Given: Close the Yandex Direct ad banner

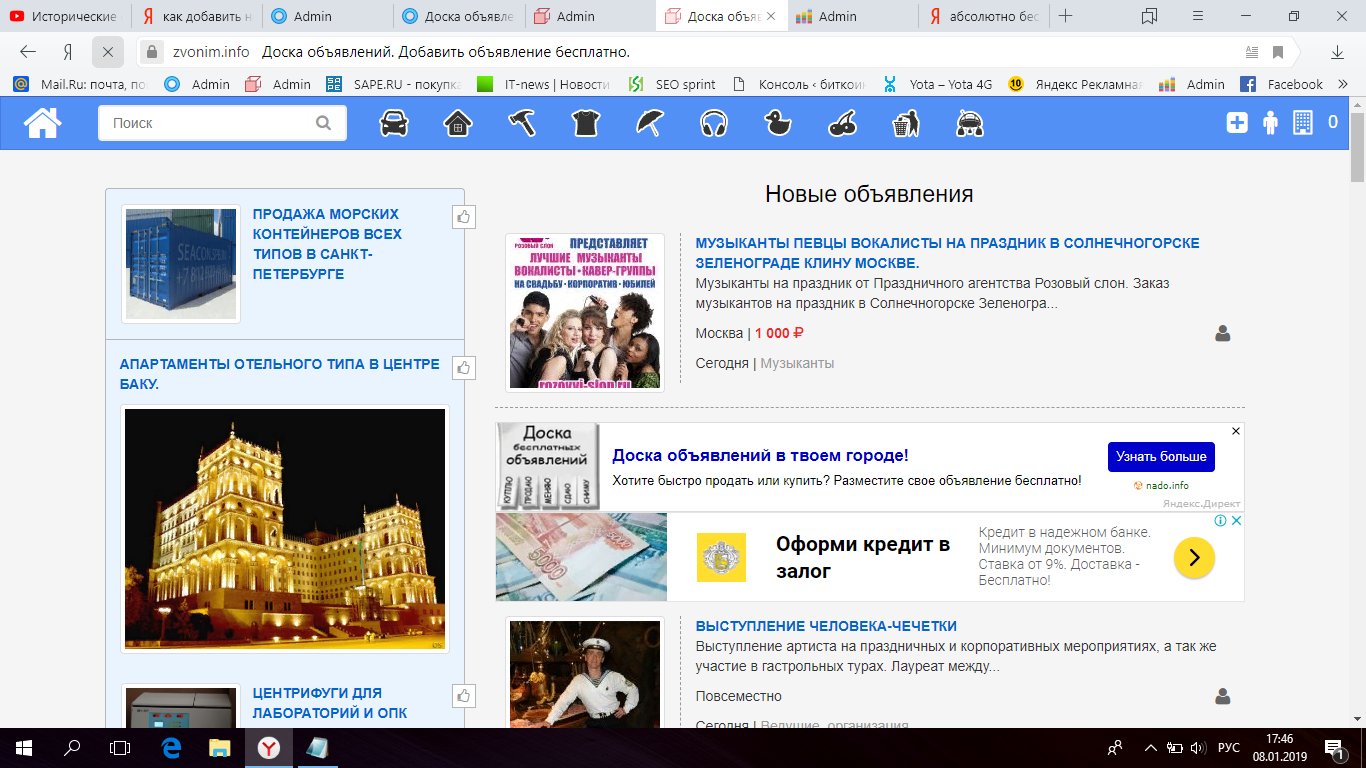Looking at the screenshot, I should click(x=1236, y=431).
